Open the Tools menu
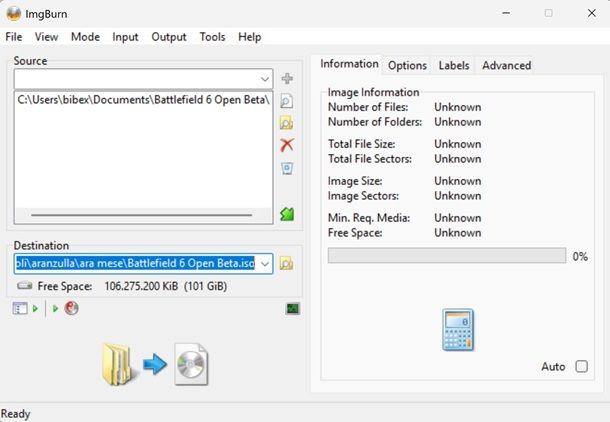610x422 pixels. tap(212, 37)
